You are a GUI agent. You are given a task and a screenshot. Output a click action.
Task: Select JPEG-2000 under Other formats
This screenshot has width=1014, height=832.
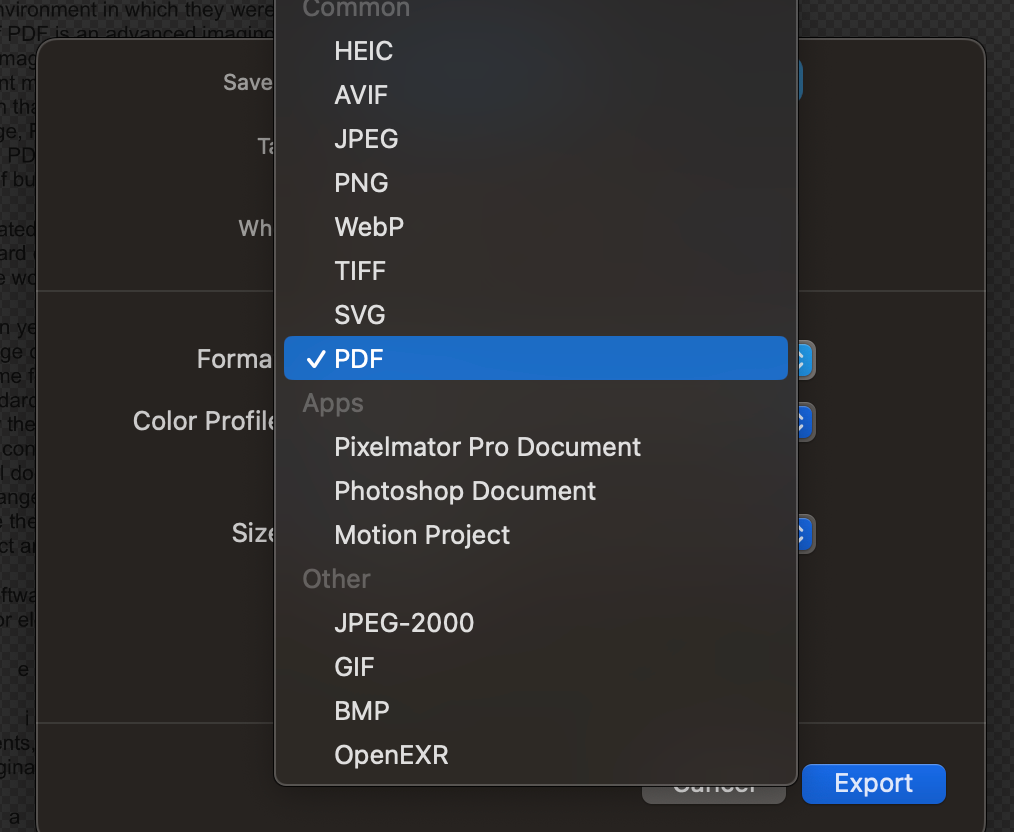click(x=535, y=623)
